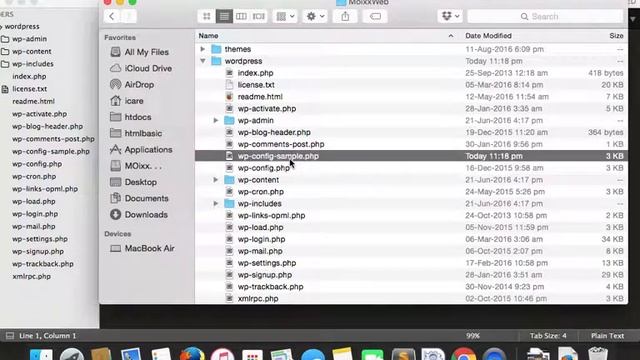Open Documents in sidebar
This screenshot has width=640, height=360.
point(139,198)
